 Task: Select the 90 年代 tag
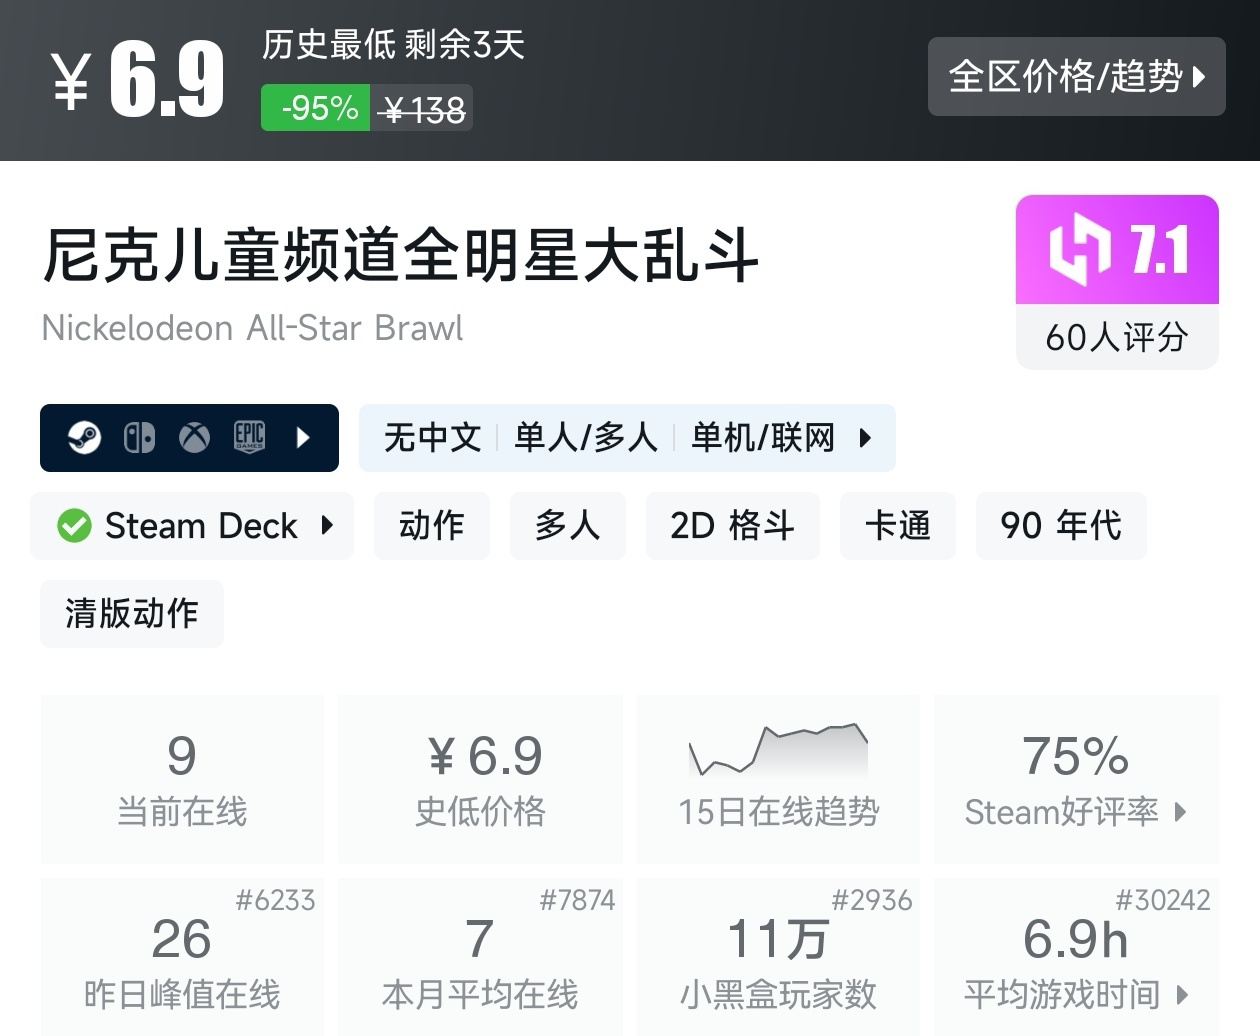[x=1060, y=525]
